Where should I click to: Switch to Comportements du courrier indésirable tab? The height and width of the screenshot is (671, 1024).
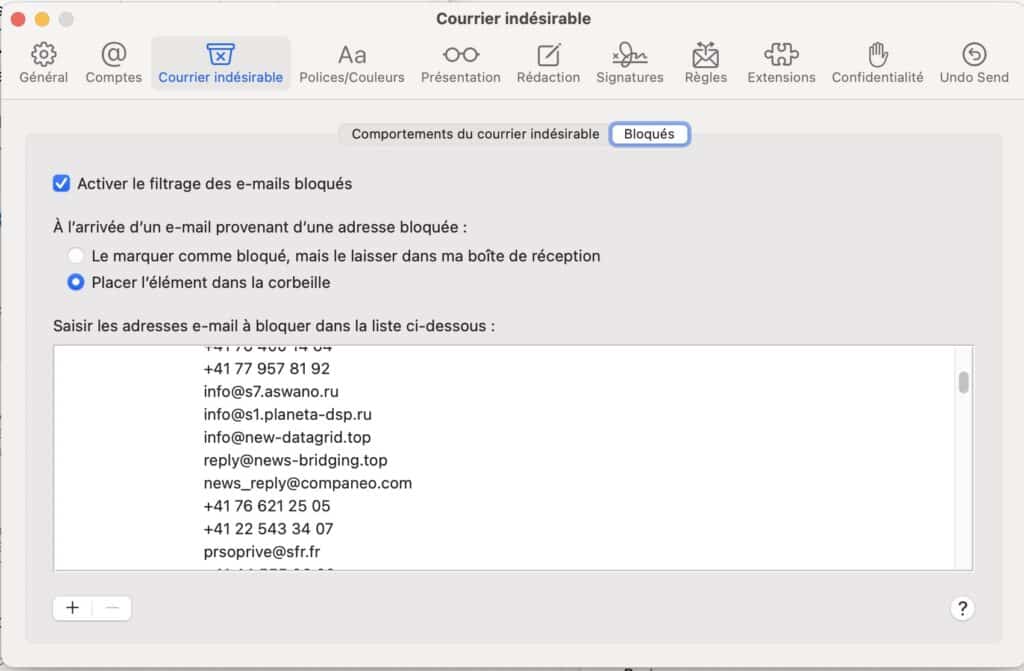pyautogui.click(x=475, y=134)
